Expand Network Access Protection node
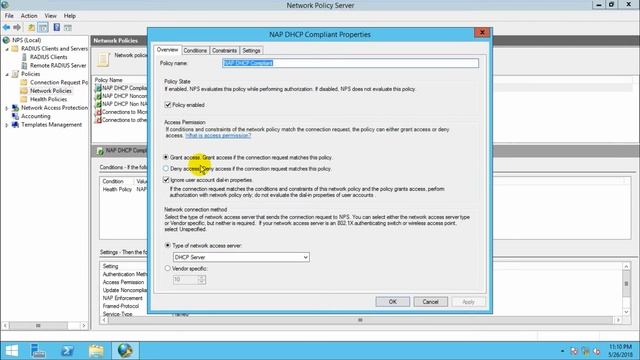The height and width of the screenshot is (360, 640). 7,108
